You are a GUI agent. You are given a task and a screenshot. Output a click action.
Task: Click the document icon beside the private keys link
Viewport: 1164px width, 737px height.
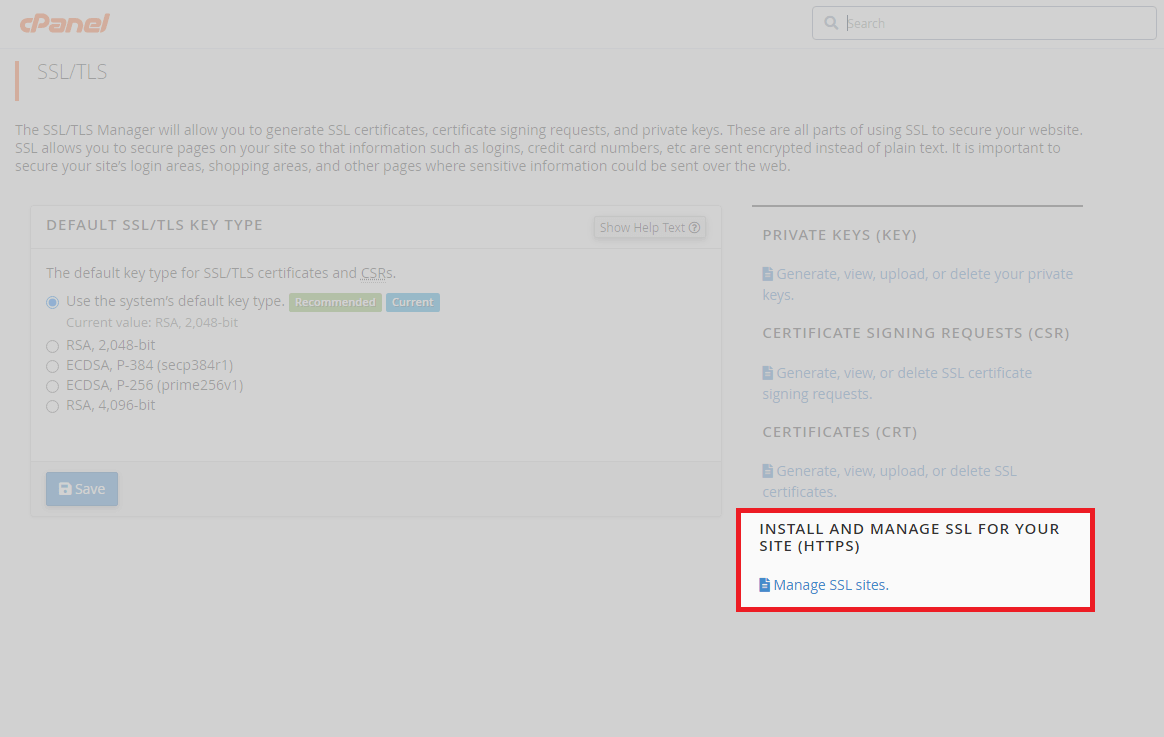pos(766,273)
